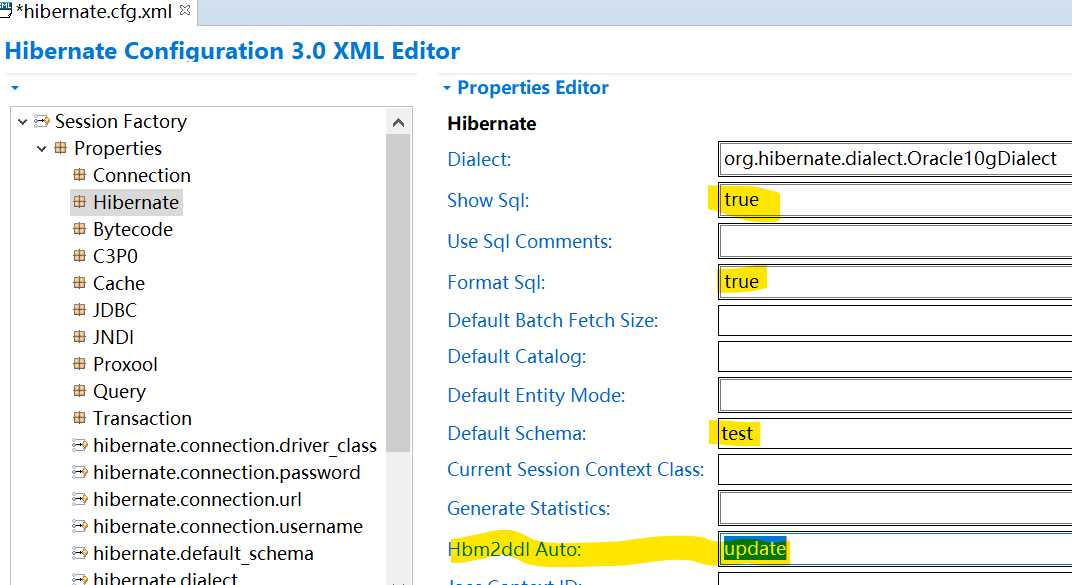This screenshot has width=1072, height=585.
Task: Click the Use Sql Comments field
Action: [x=895, y=241]
